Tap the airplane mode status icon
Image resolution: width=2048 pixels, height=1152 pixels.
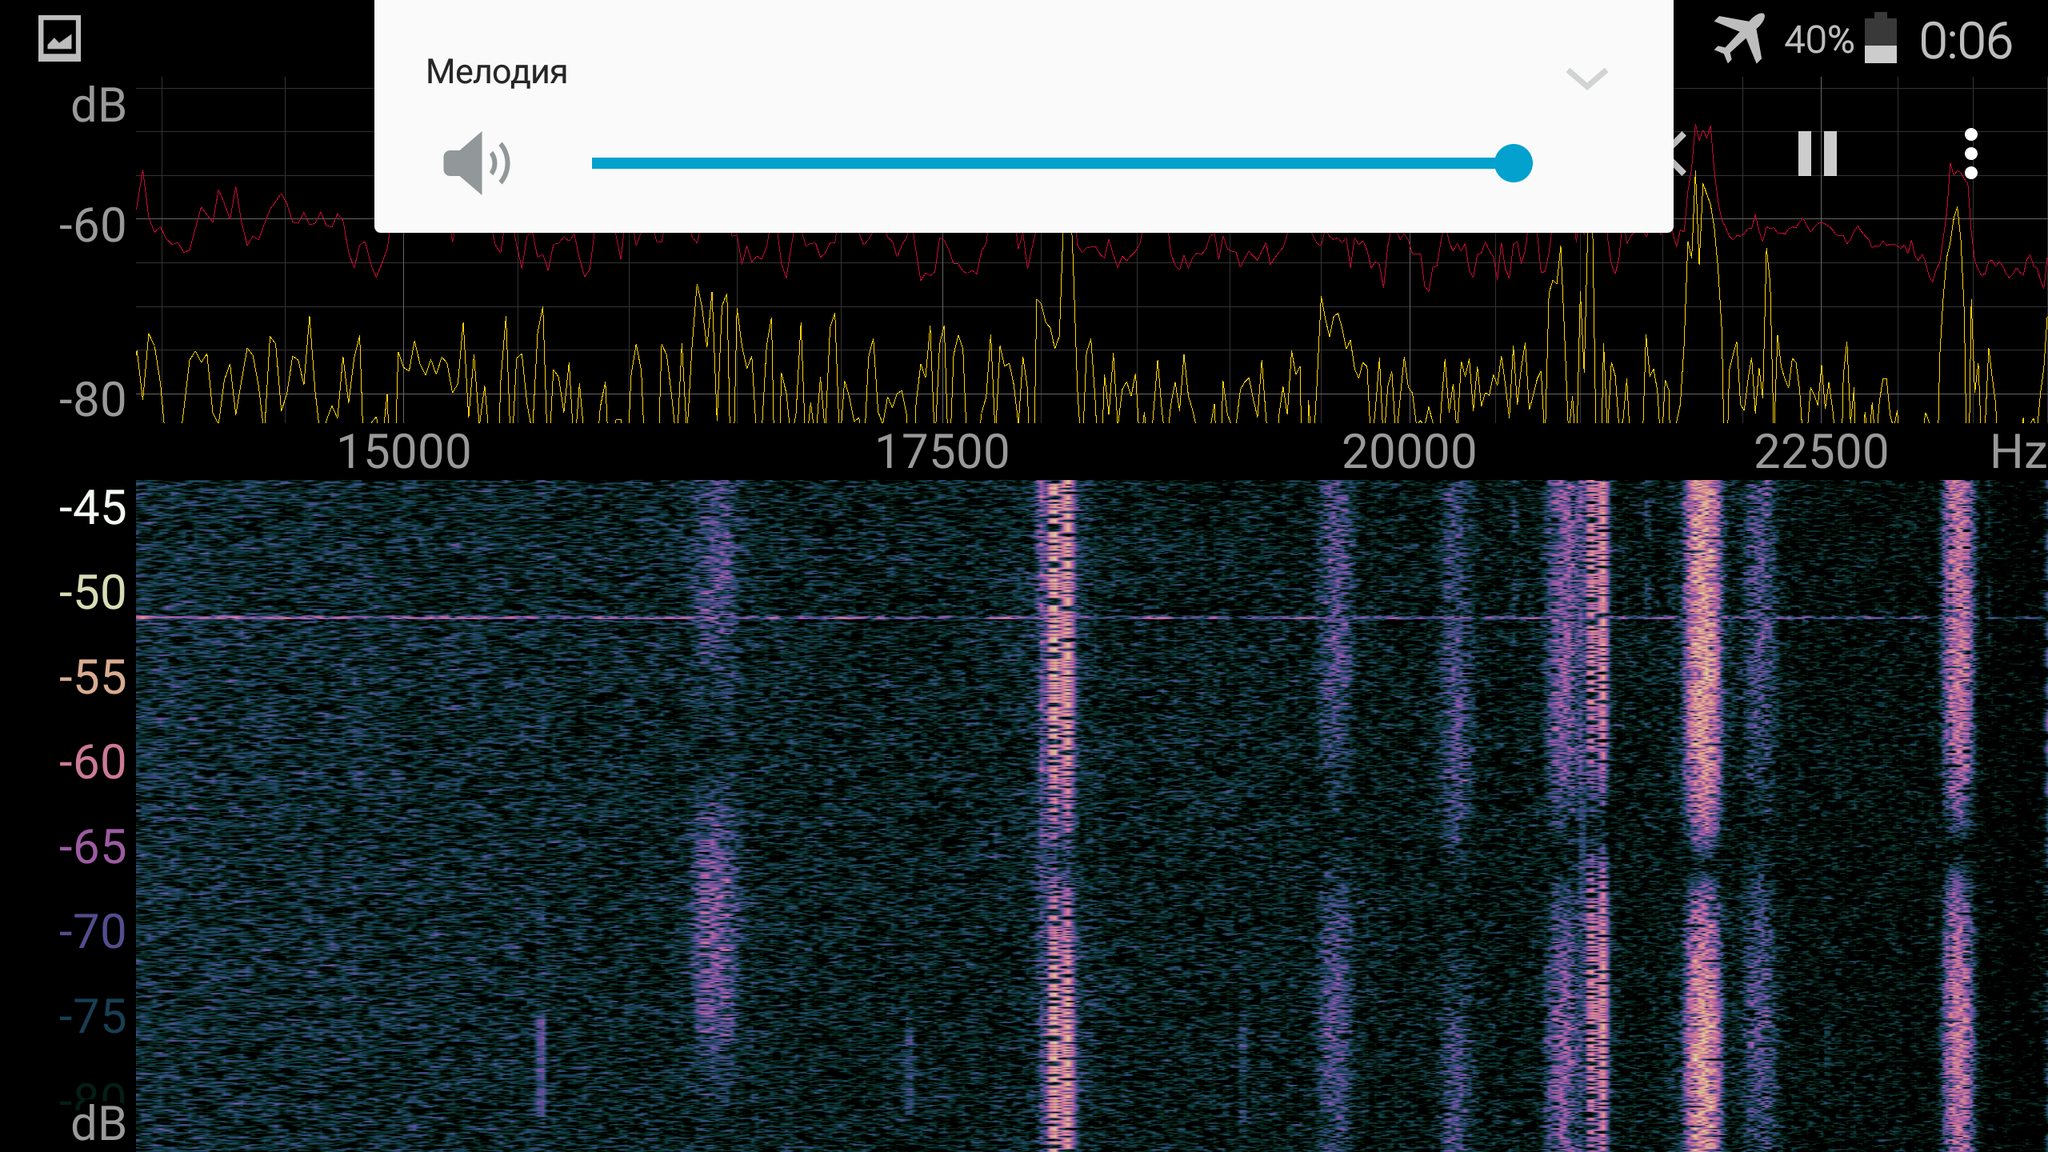point(1739,40)
